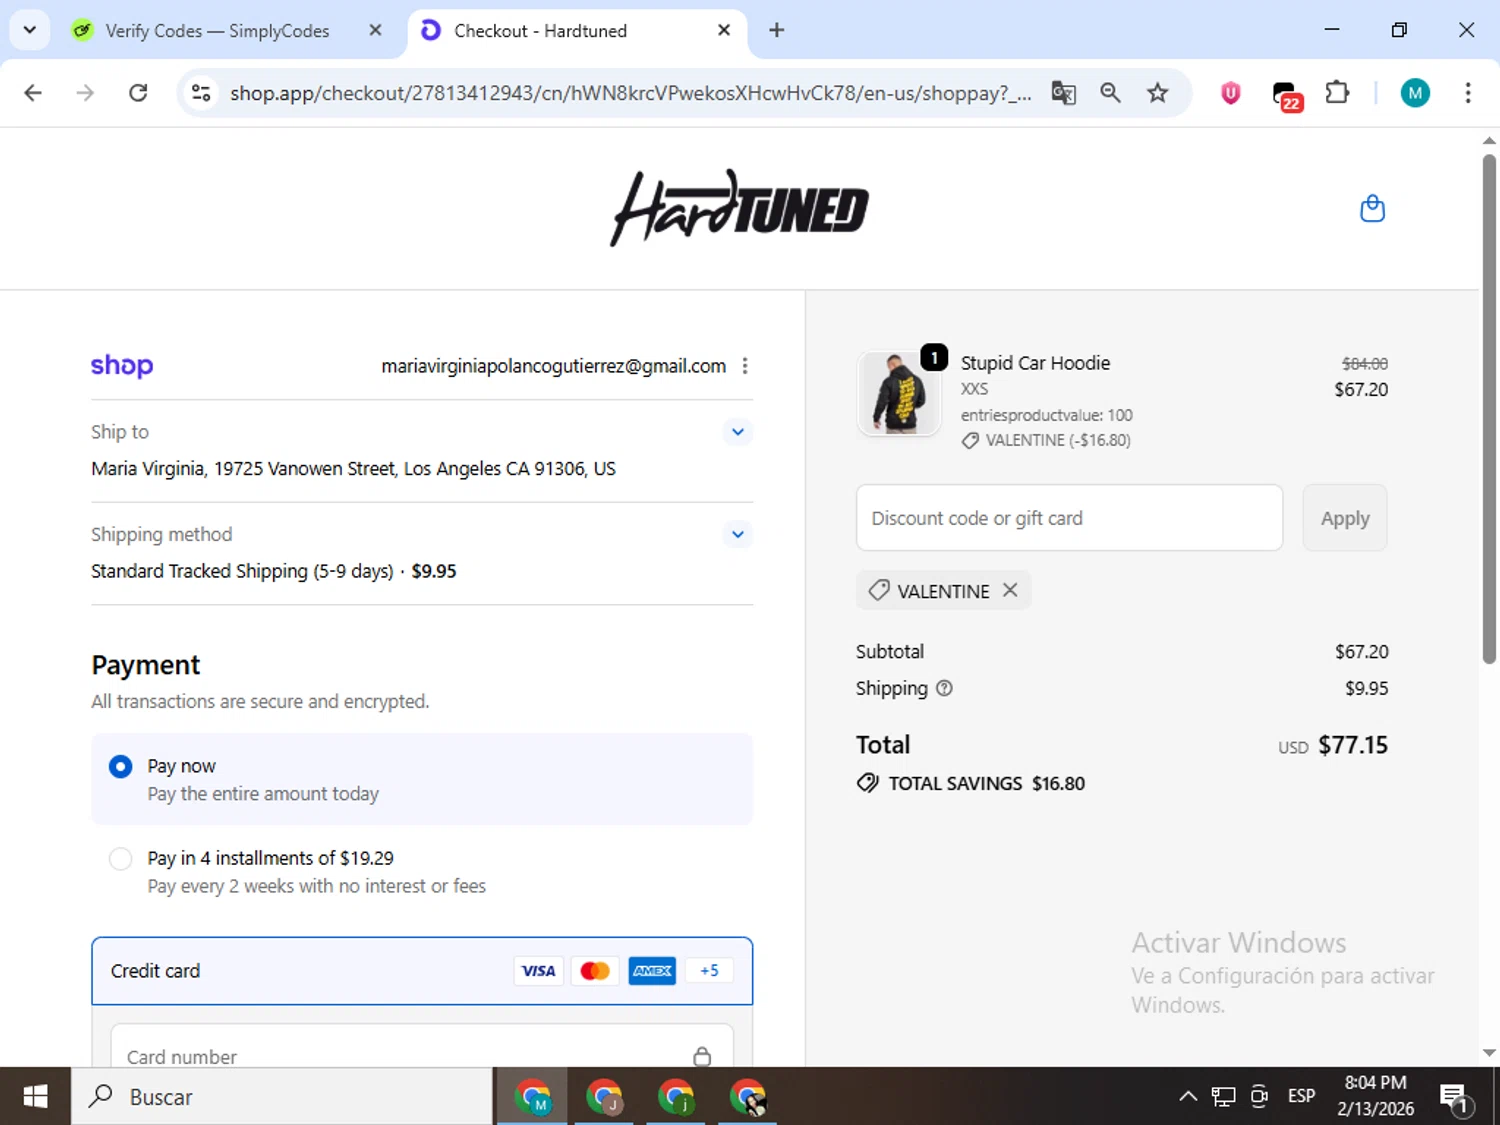The width and height of the screenshot is (1500, 1125).
Task: Click the VALENTINE (-$16.80) line item text
Action: pyautogui.click(x=1058, y=440)
